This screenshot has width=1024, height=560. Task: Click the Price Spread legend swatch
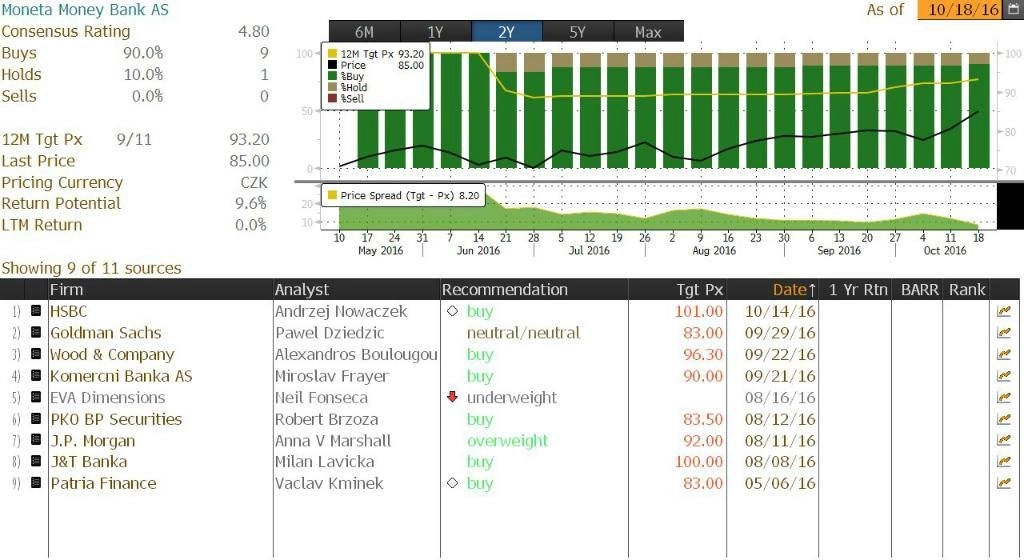332,194
